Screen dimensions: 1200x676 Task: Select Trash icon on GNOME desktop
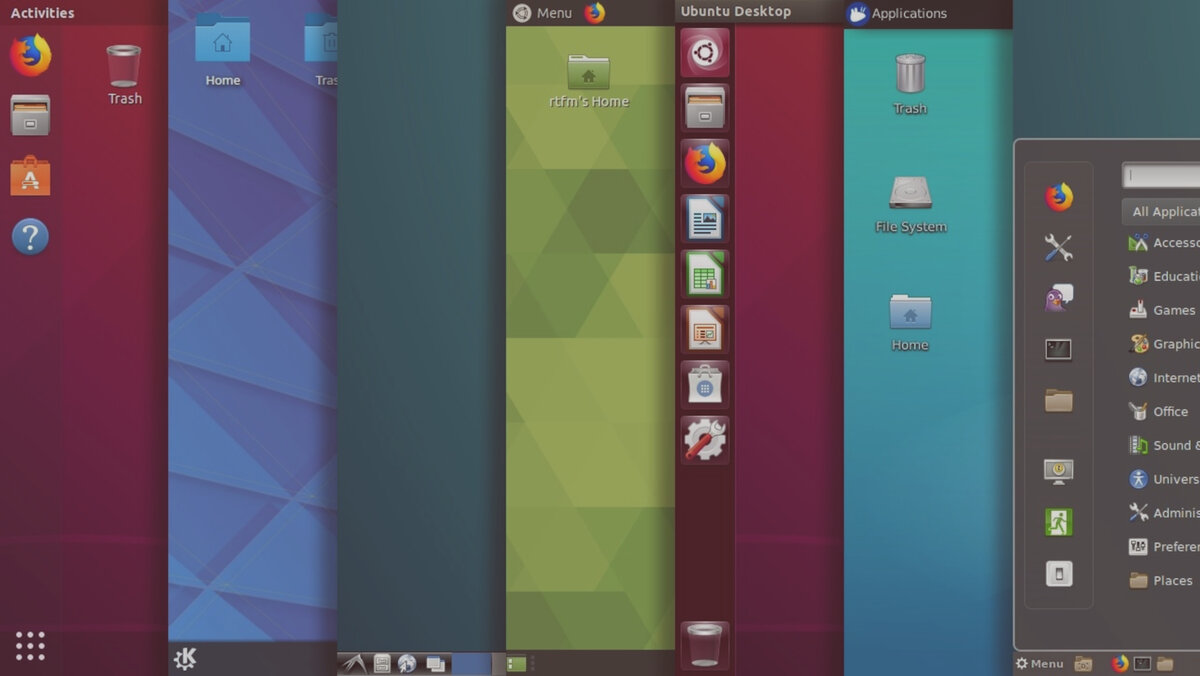(124, 75)
